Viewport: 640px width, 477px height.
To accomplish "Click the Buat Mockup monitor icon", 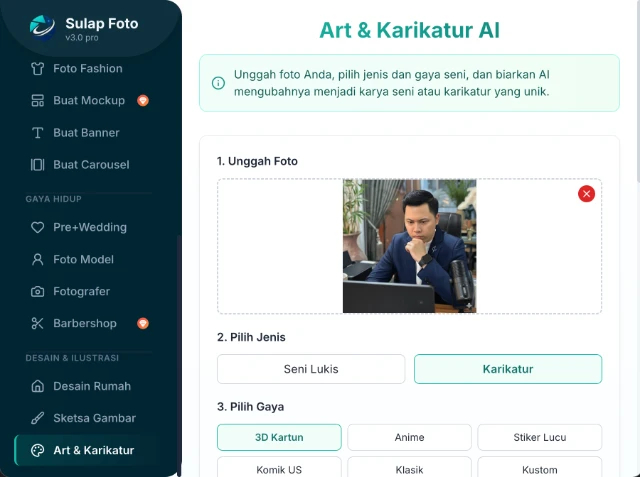I will click(38, 101).
